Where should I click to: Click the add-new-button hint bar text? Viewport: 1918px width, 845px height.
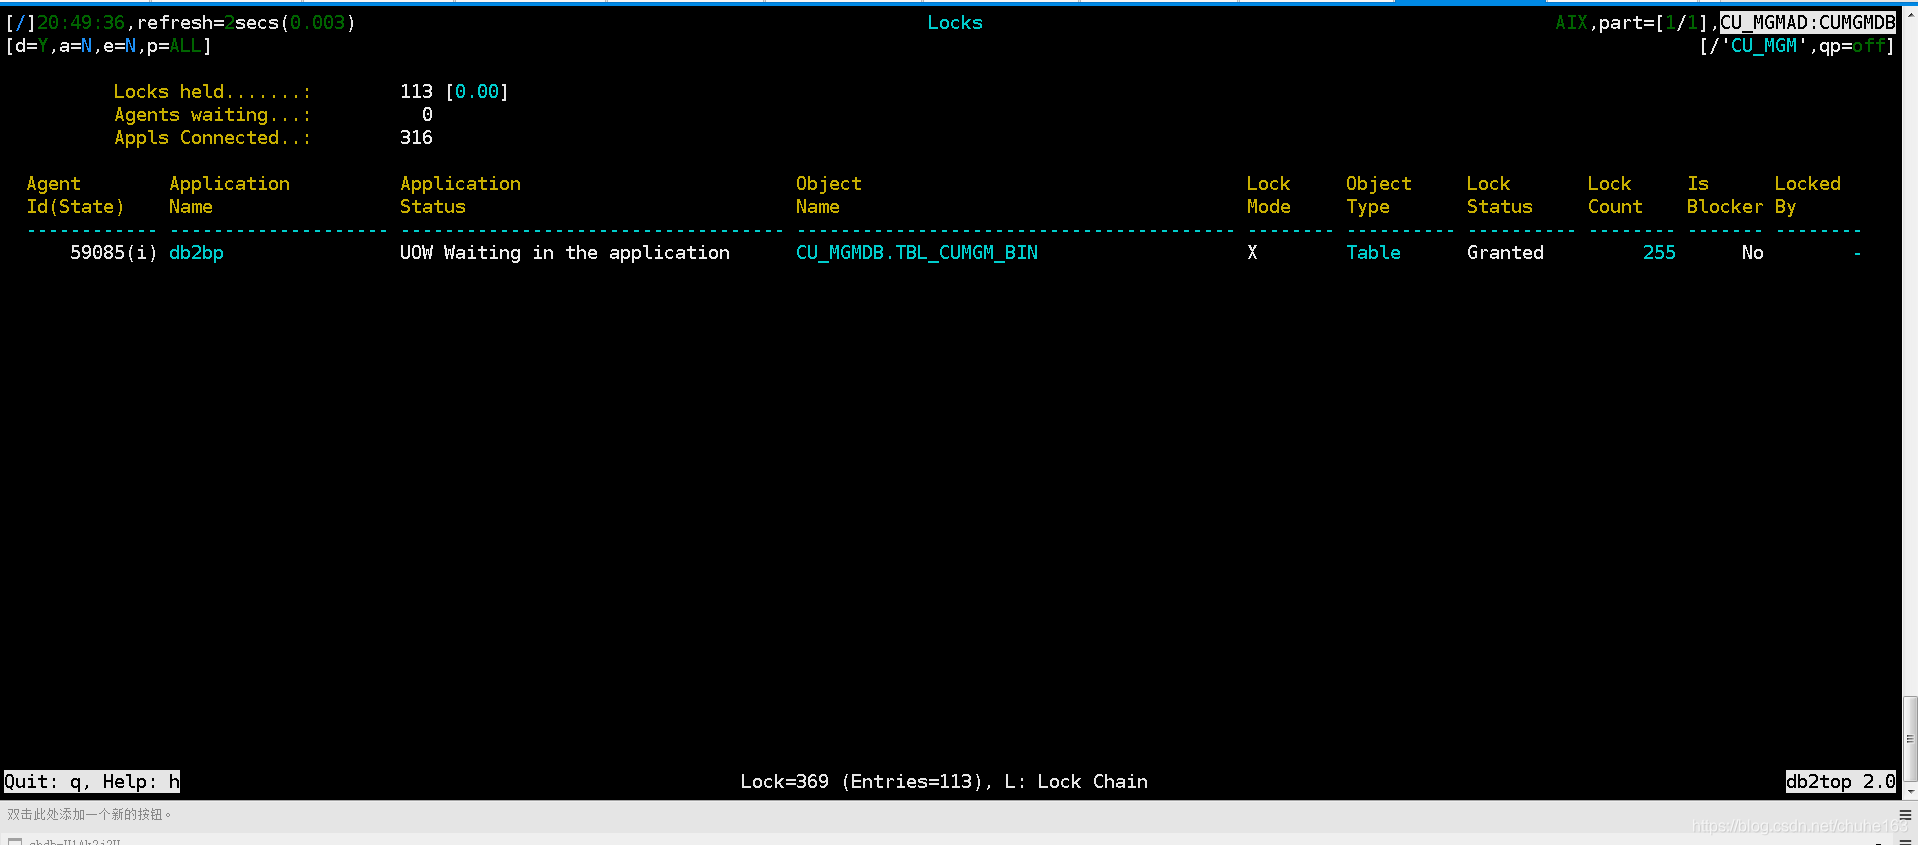pos(89,815)
